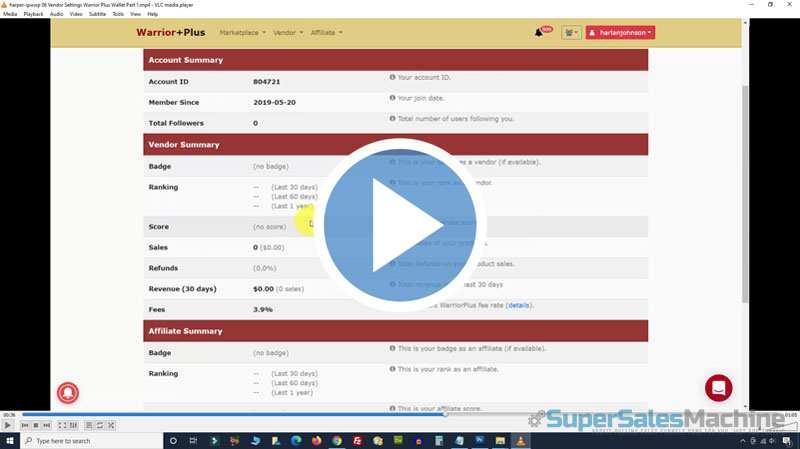Expand the Affiliate dropdown menu

326,33
